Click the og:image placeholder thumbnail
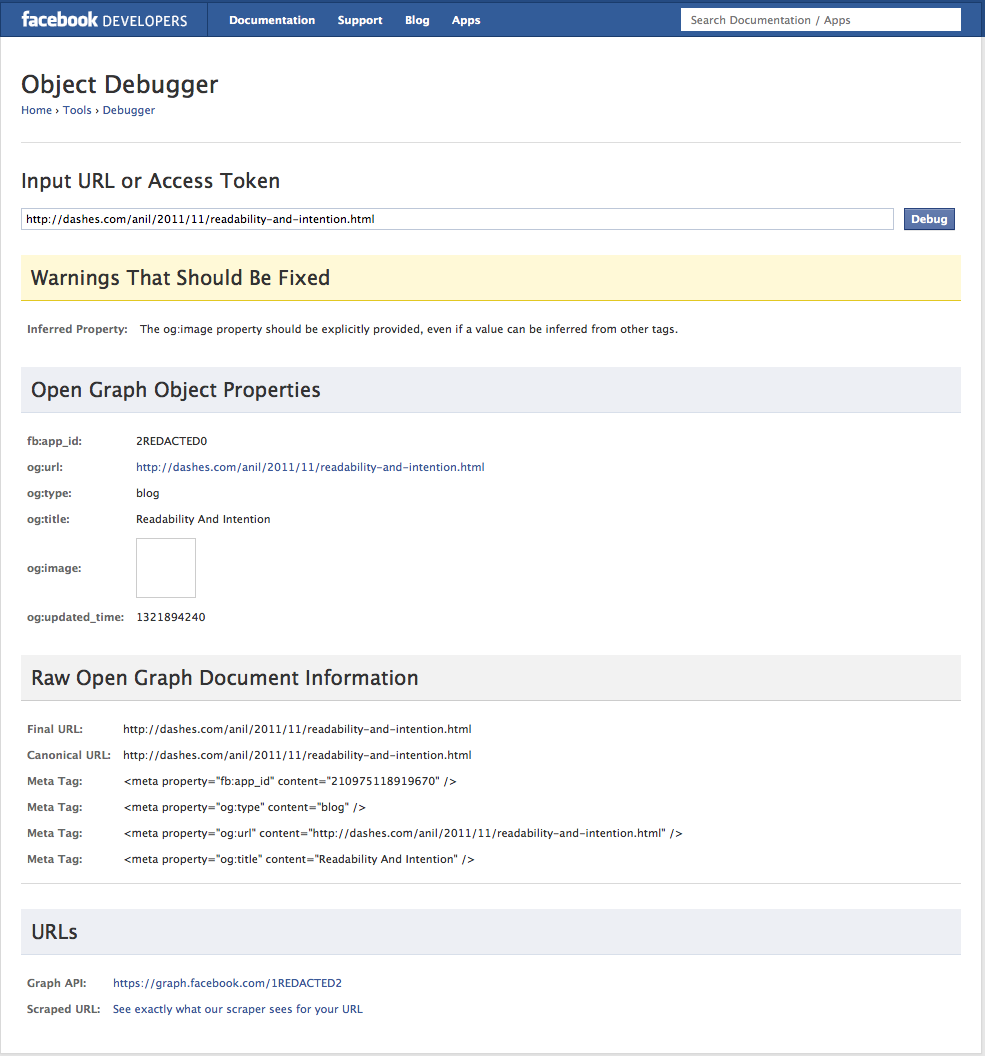 [x=165, y=568]
